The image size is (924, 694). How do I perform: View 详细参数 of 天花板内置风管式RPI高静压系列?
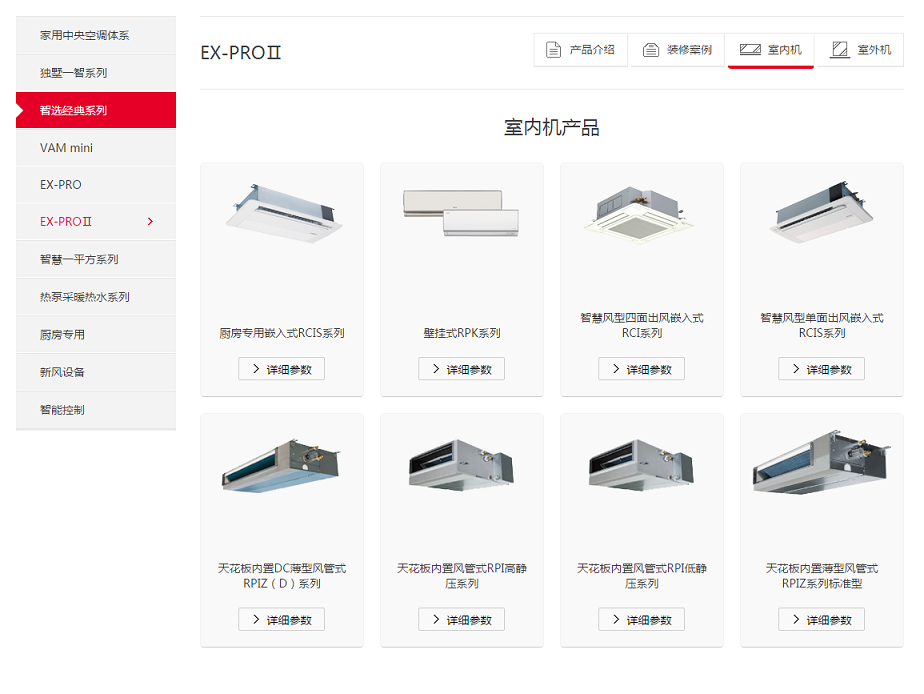pyautogui.click(x=461, y=619)
